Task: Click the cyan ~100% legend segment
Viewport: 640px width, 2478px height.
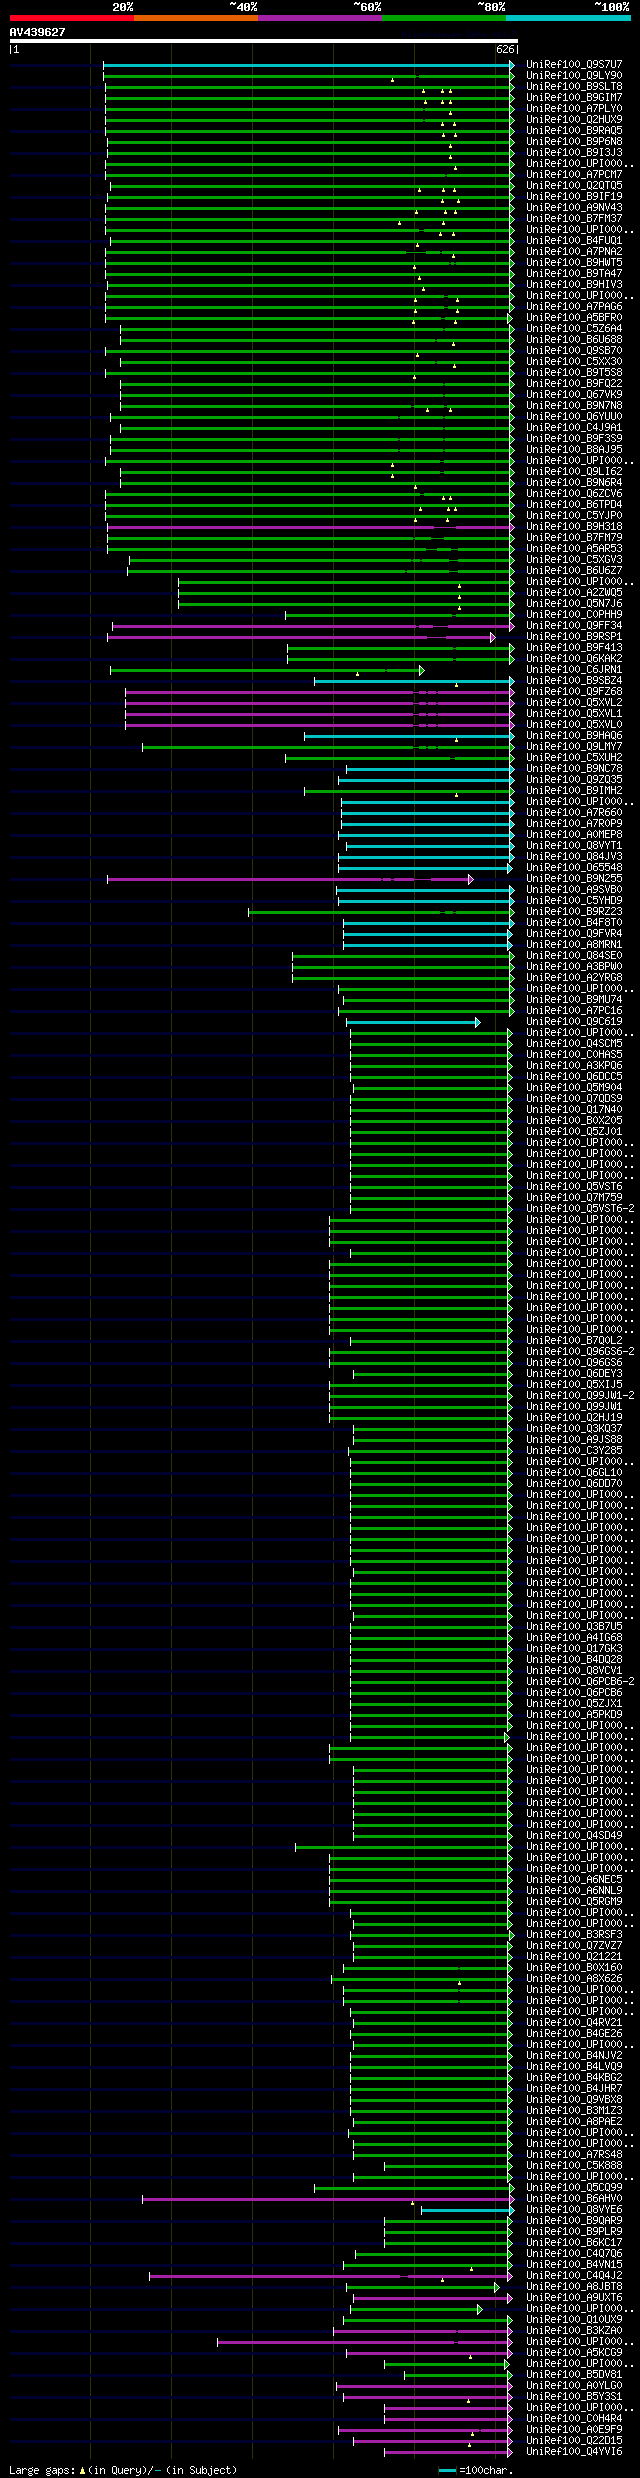Action: coord(568,18)
